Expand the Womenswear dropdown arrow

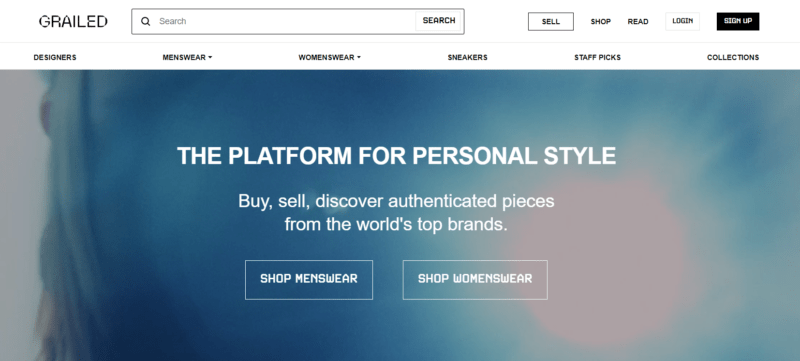(359, 58)
